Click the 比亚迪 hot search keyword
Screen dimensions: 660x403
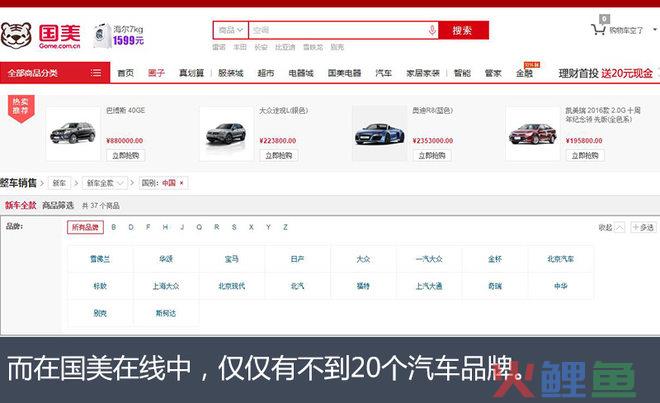pyautogui.click(x=285, y=47)
